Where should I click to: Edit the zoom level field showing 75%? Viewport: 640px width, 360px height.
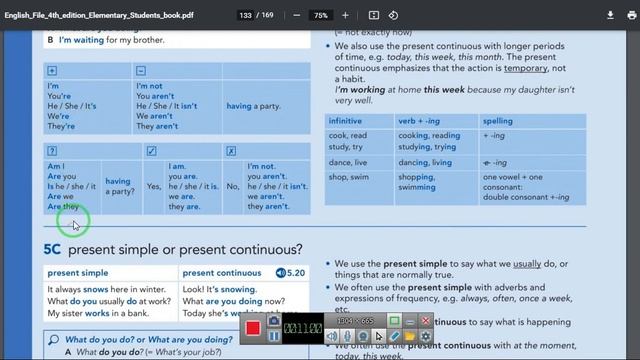[321, 15]
